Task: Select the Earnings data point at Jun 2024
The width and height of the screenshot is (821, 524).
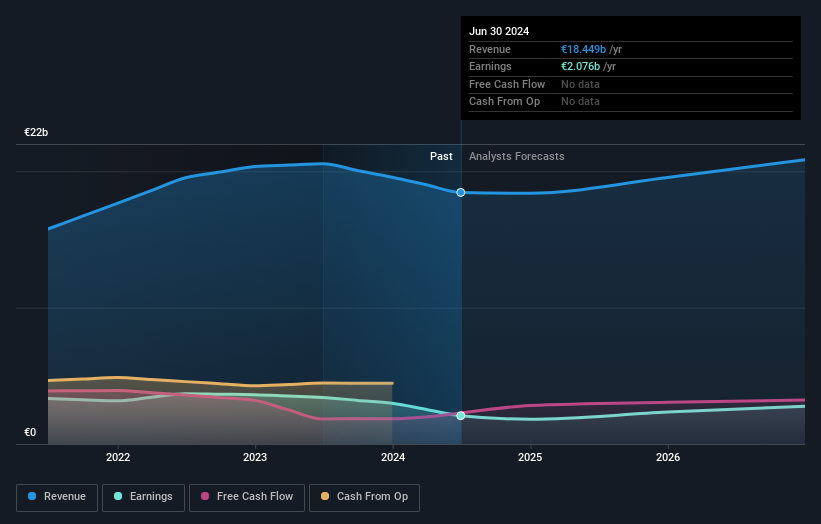Action: pos(461,416)
